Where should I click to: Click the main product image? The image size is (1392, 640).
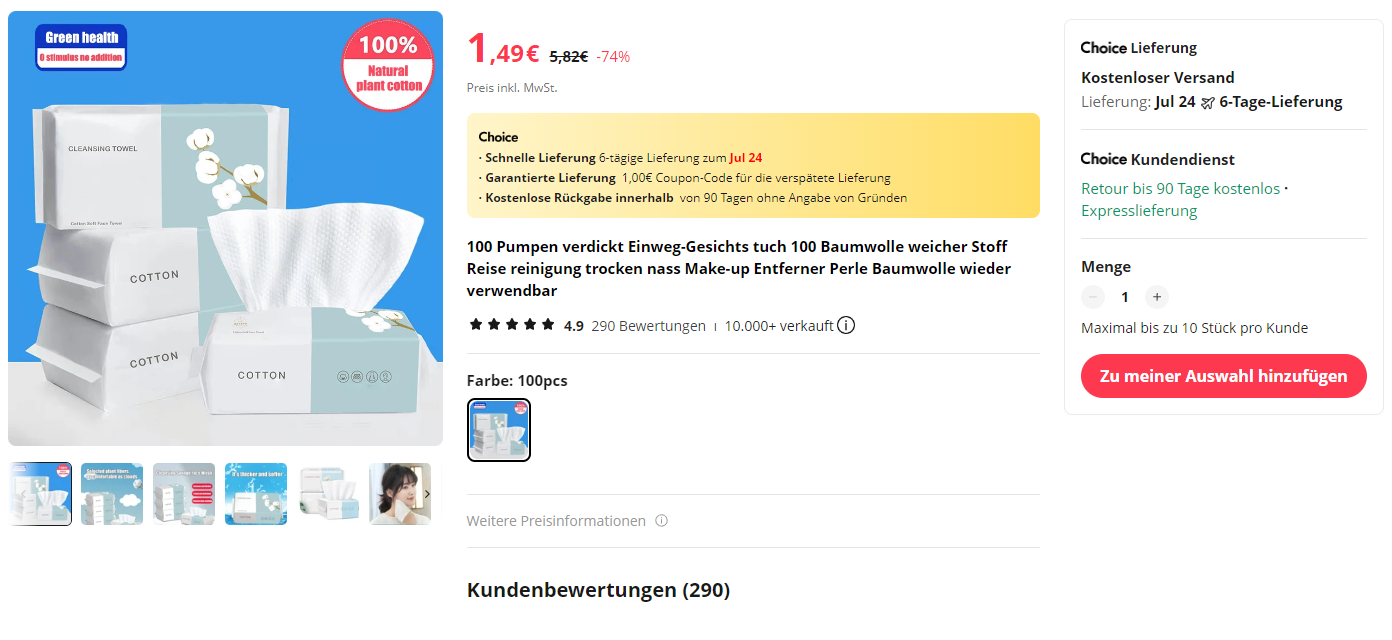click(225, 228)
